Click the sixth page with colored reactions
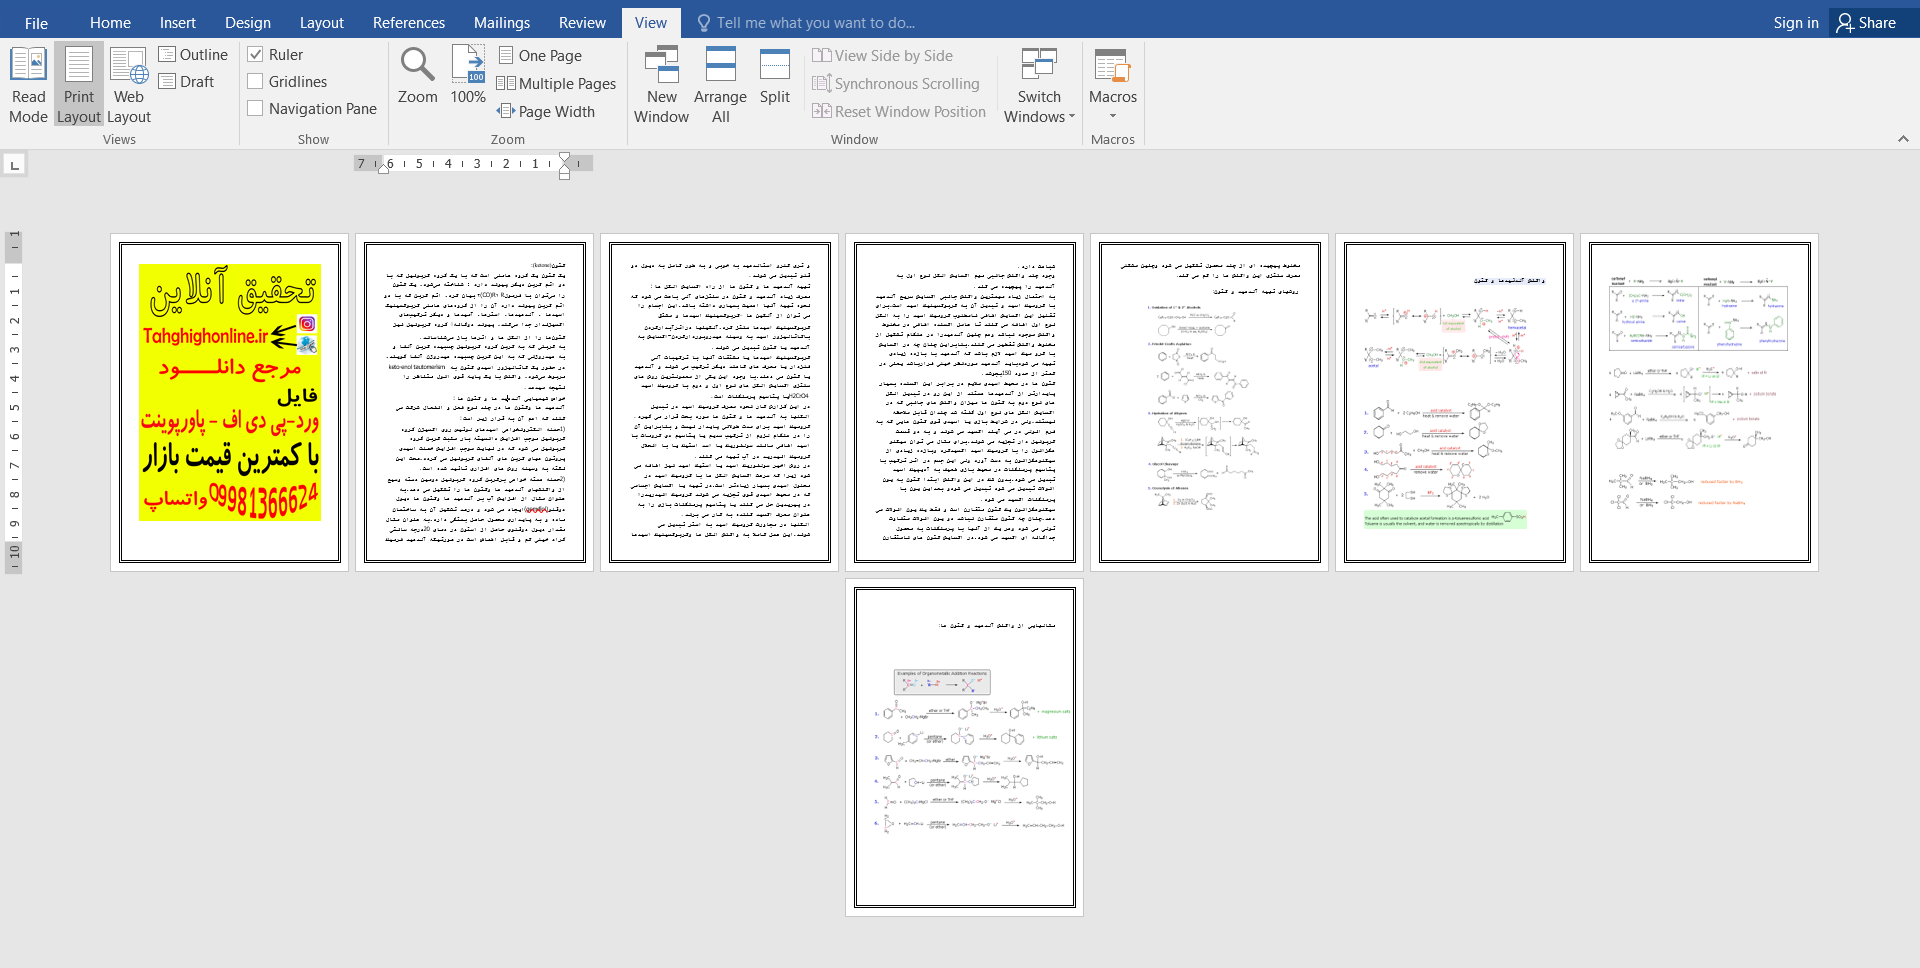Image resolution: width=1920 pixels, height=968 pixels. 1455,402
